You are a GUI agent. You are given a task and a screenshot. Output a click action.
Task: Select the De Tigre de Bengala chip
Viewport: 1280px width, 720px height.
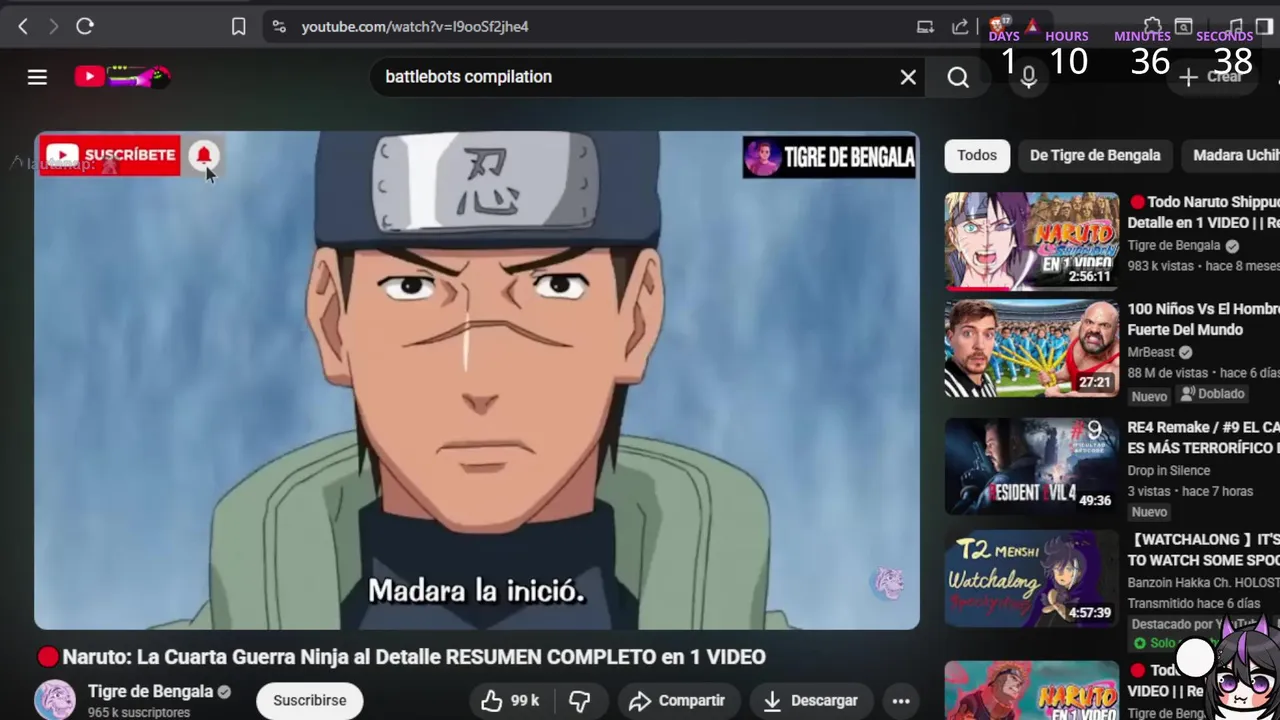tap(1095, 155)
